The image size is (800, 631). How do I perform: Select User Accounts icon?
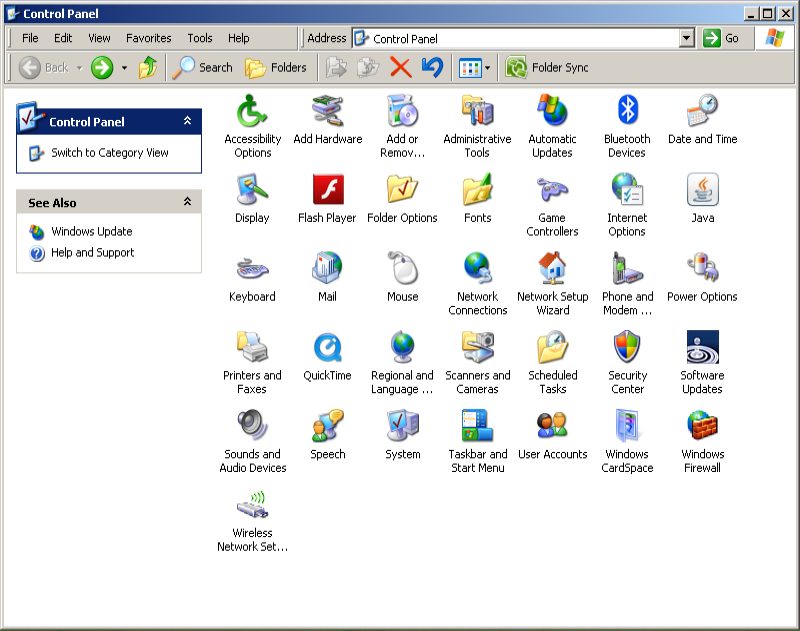coord(553,435)
